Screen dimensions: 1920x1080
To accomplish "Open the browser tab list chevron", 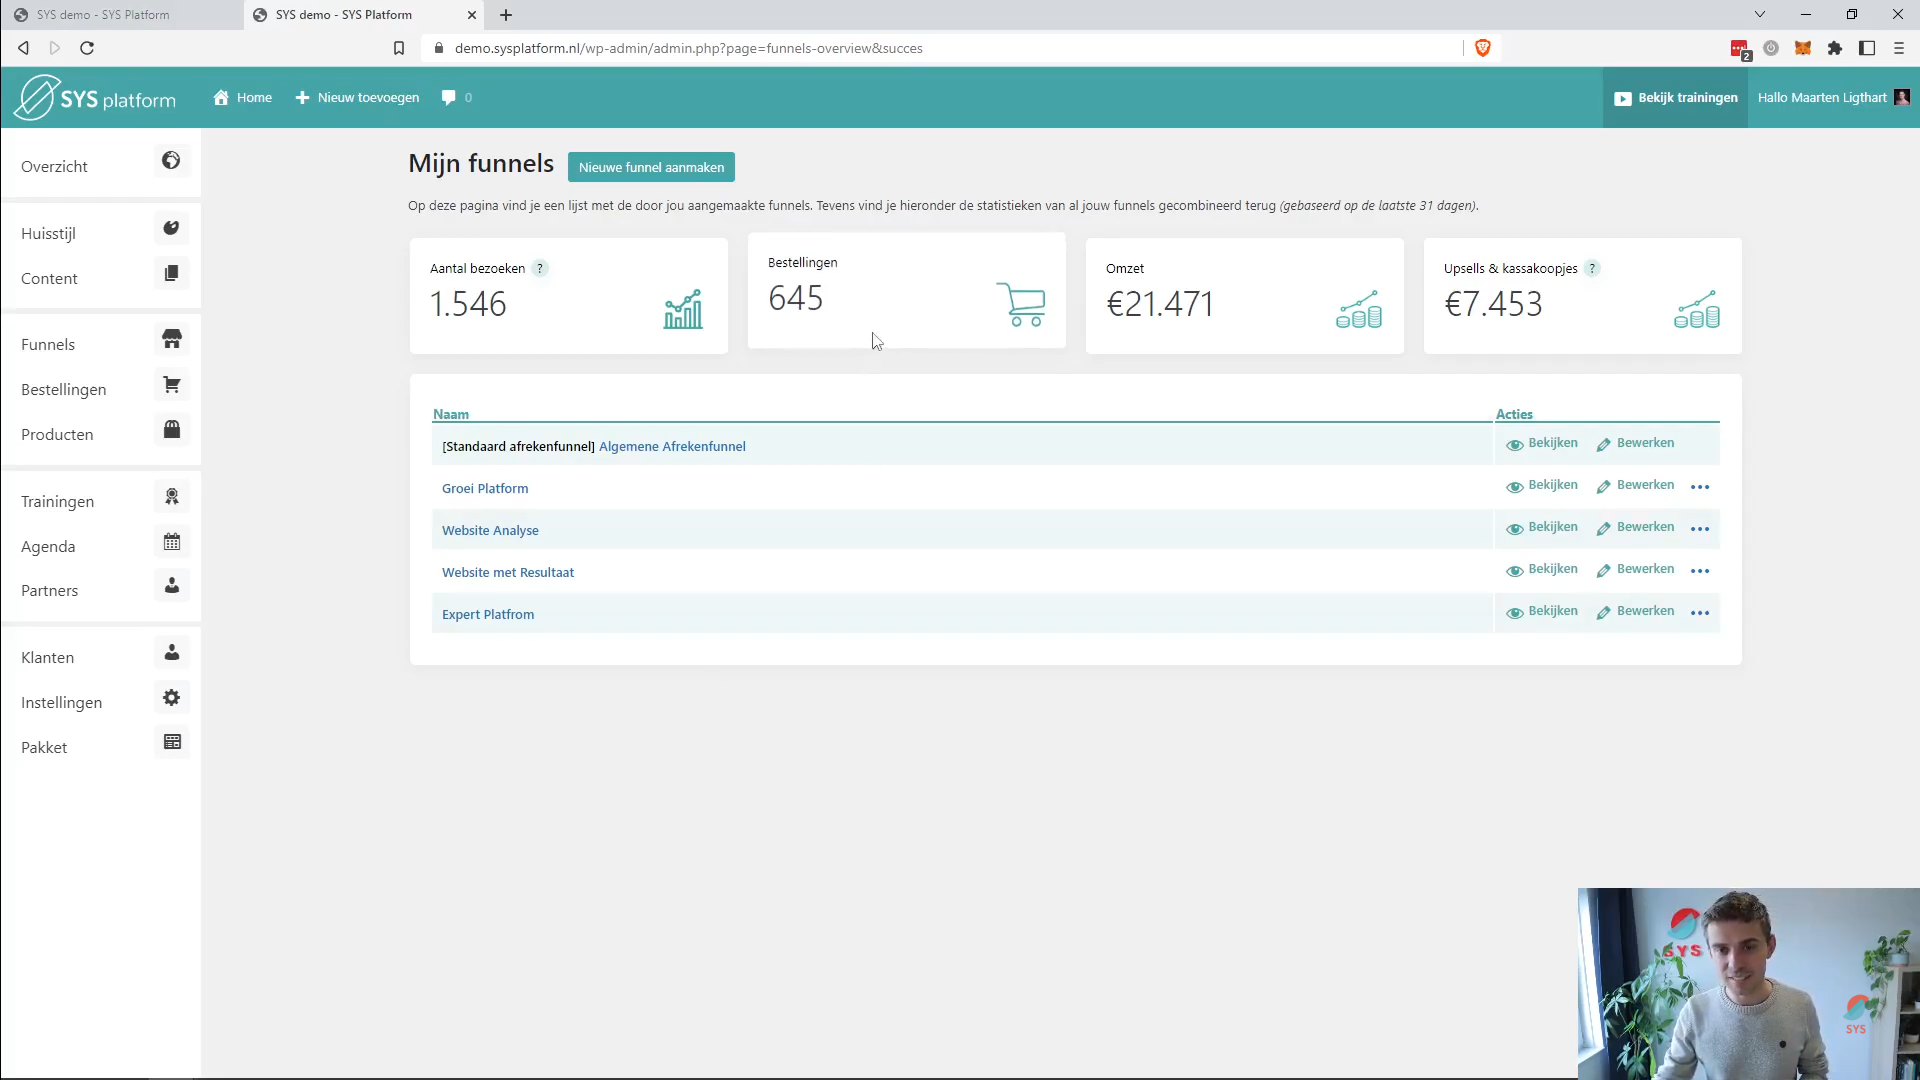I will click(1759, 14).
